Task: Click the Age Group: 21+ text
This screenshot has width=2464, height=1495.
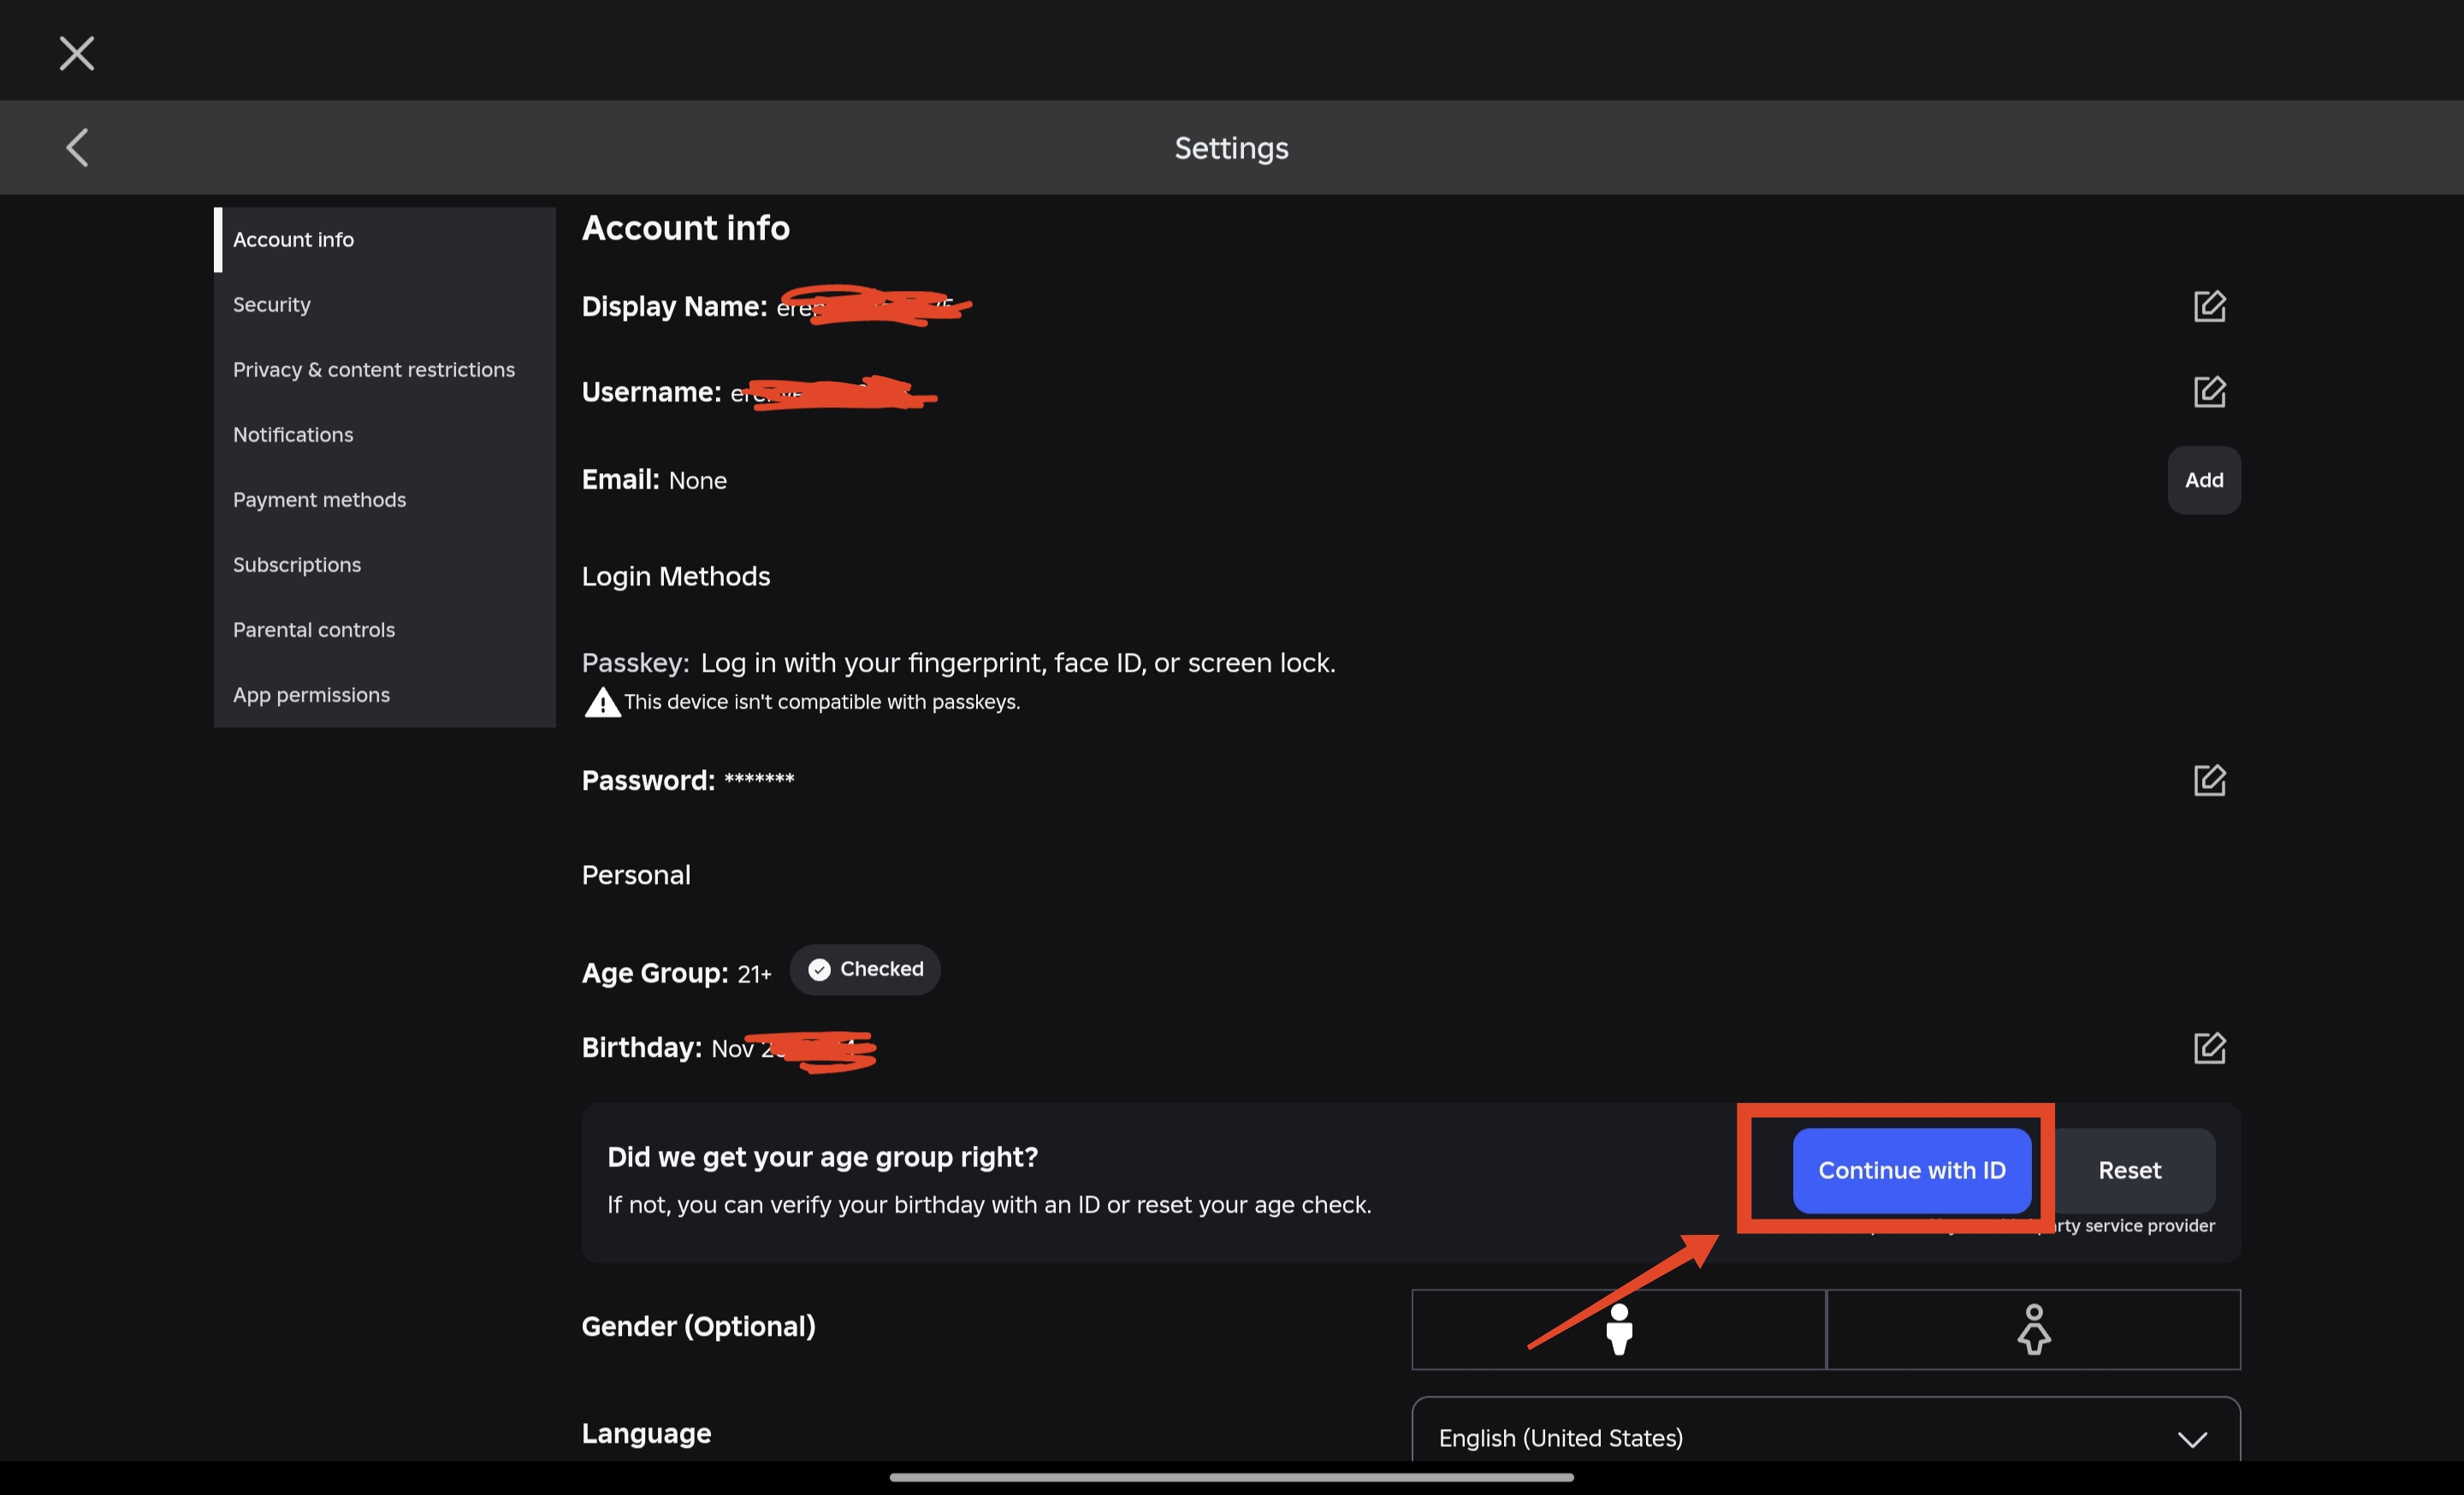Action: [x=677, y=973]
